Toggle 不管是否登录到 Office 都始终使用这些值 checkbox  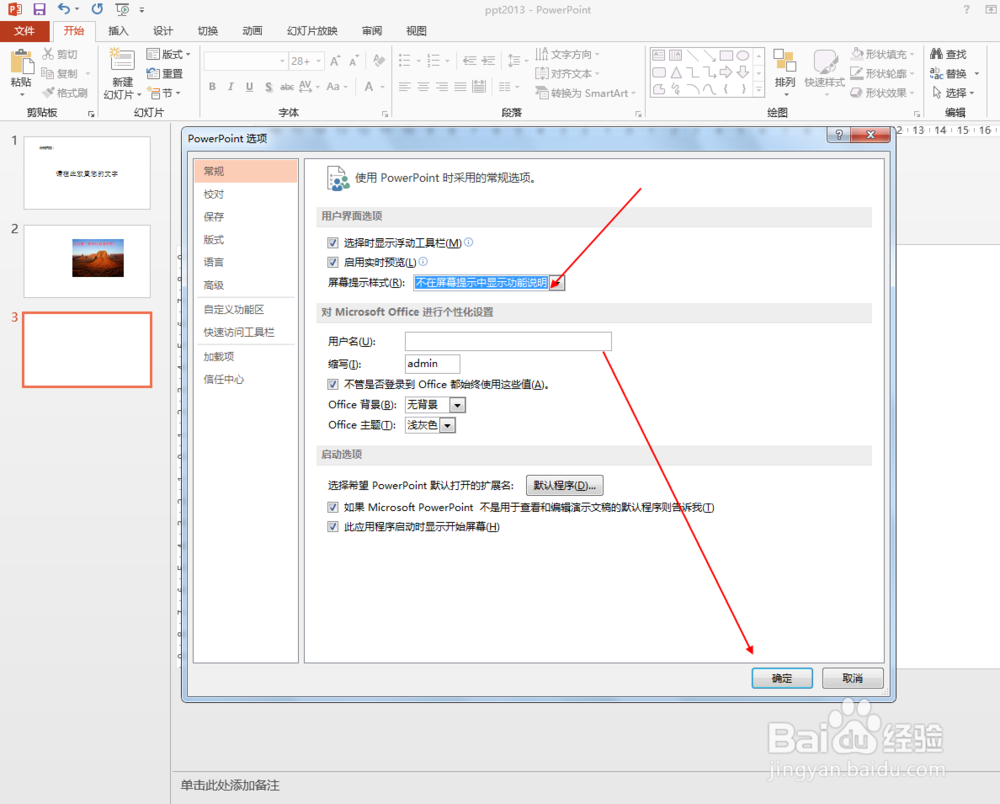332,384
